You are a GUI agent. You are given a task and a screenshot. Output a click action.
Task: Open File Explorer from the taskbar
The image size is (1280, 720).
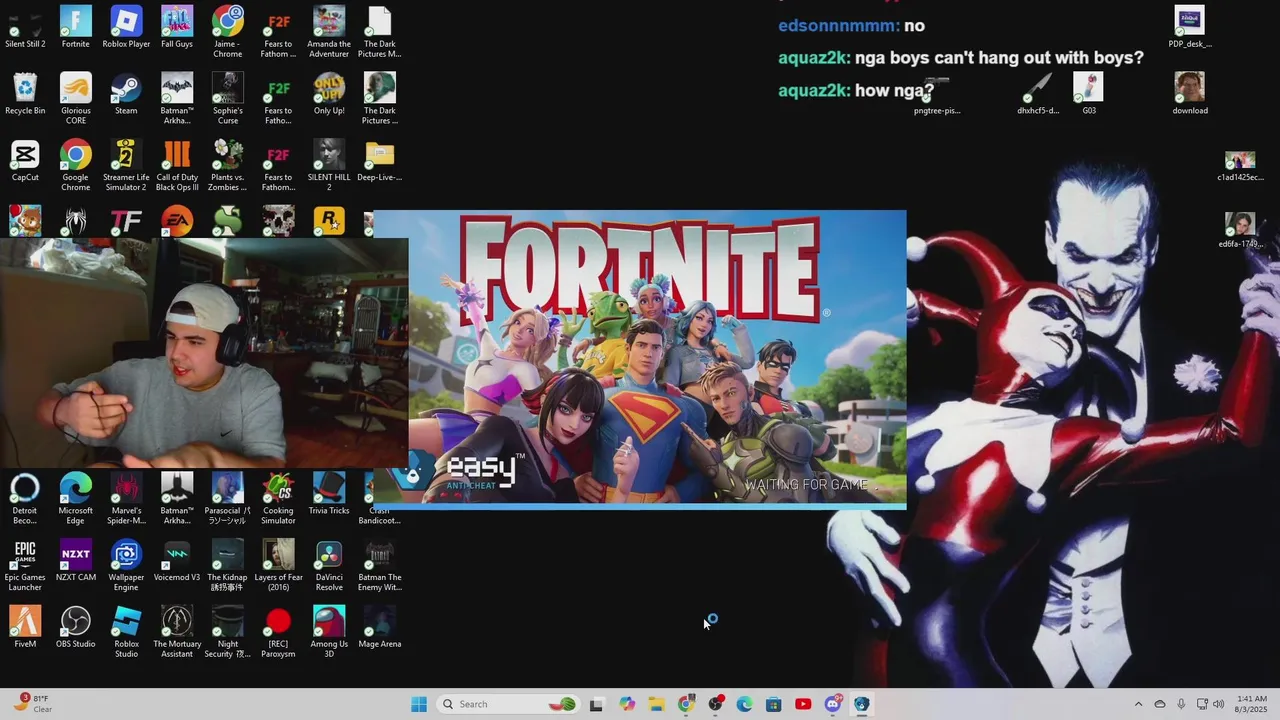tap(656, 704)
